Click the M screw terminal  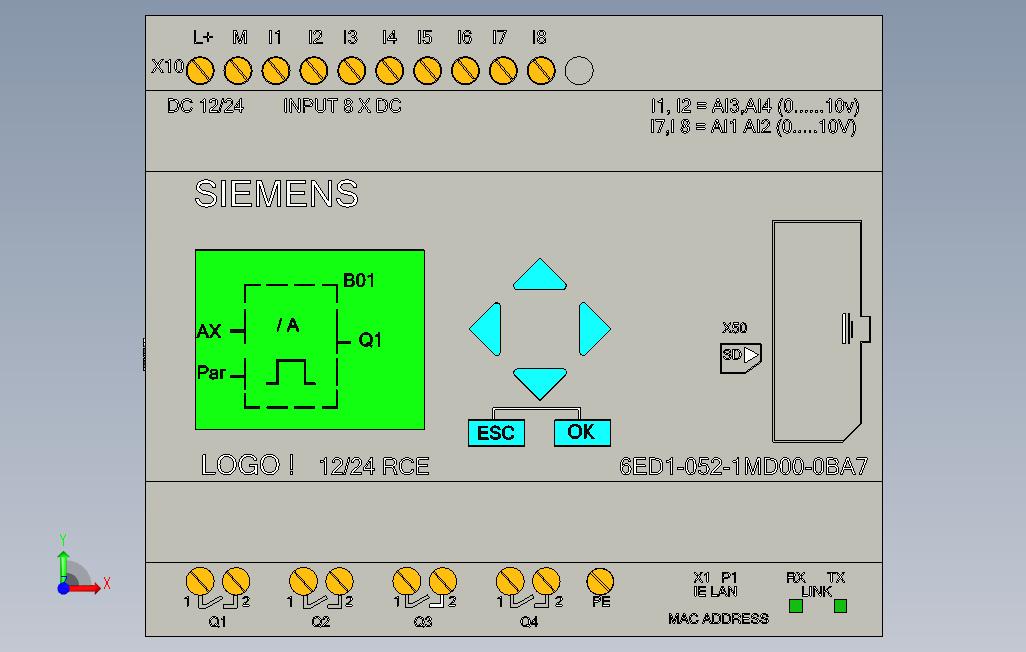tap(238, 71)
